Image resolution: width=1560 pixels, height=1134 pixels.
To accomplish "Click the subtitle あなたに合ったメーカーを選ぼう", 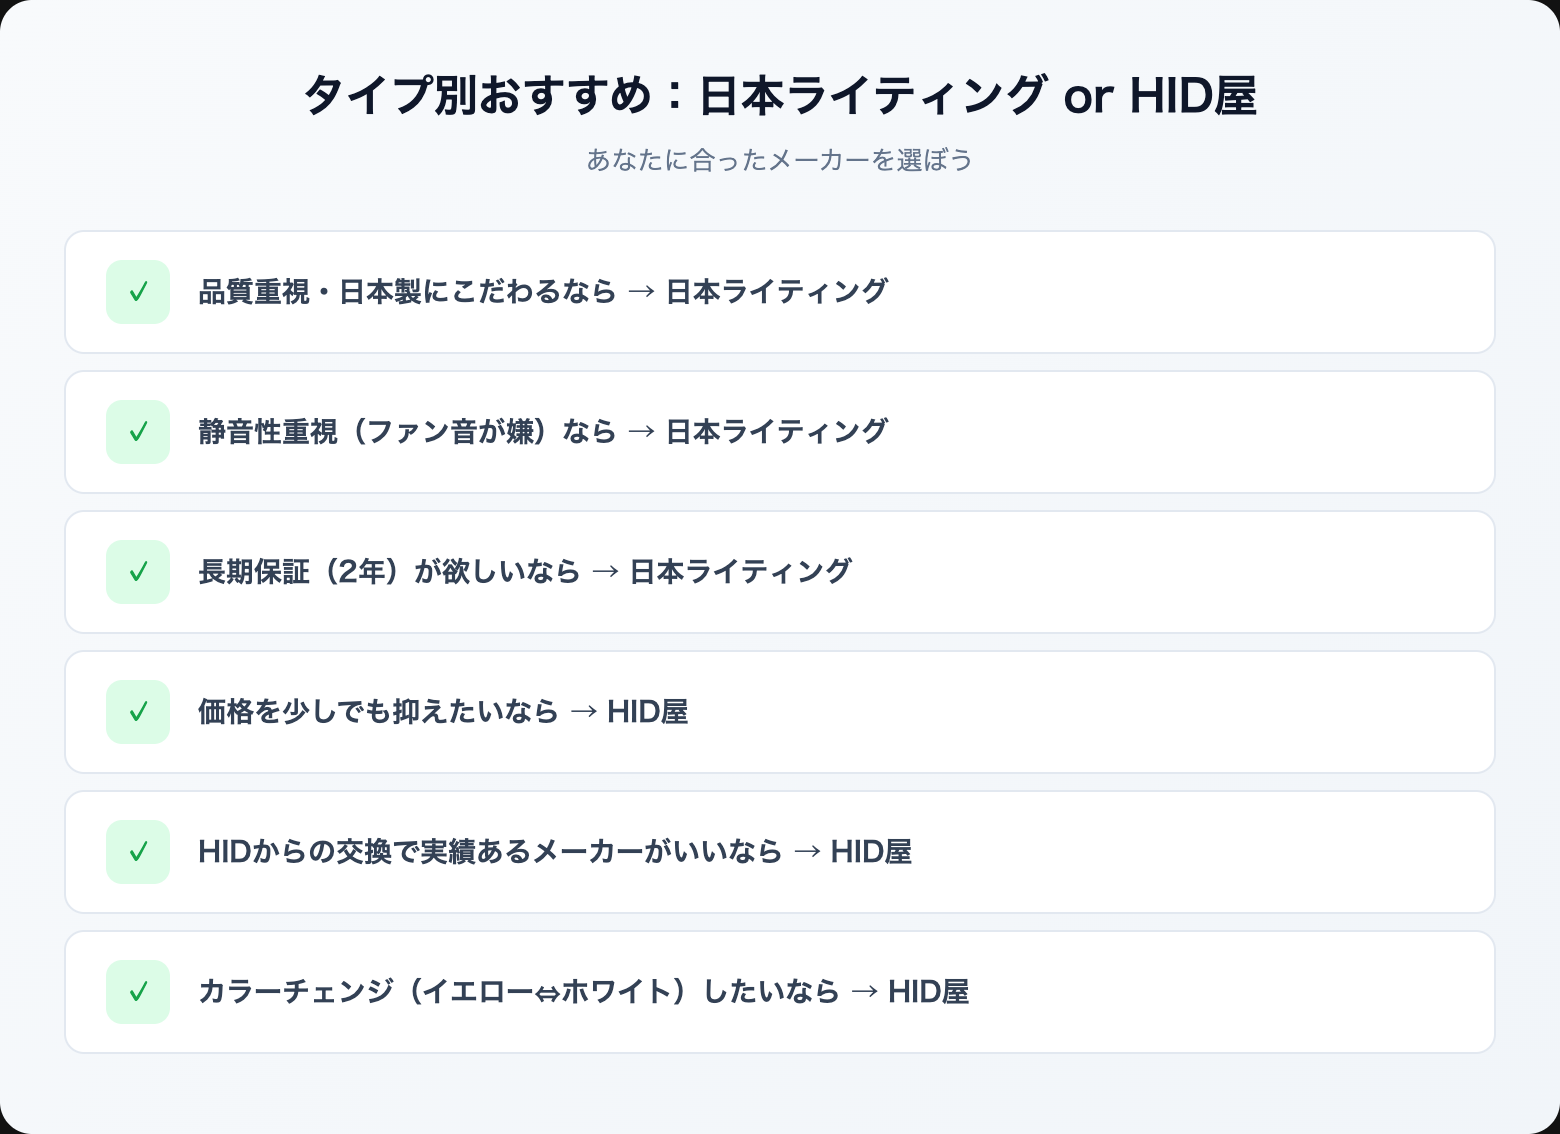I will [x=779, y=160].
